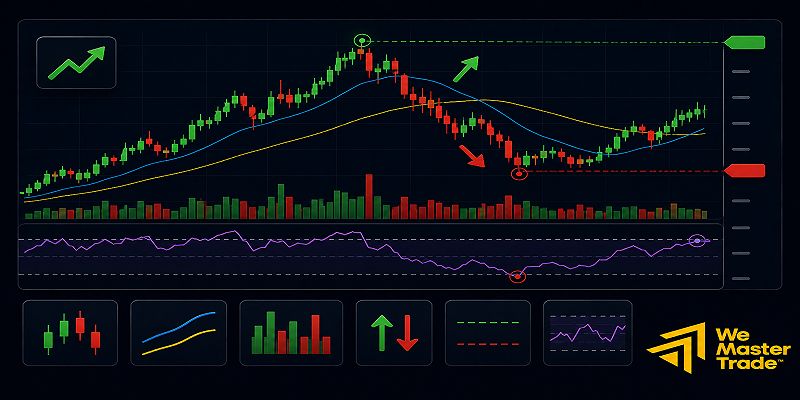Open the volume bars icon tile
Image resolution: width=800 pixels, height=400 pixels.
(291, 333)
